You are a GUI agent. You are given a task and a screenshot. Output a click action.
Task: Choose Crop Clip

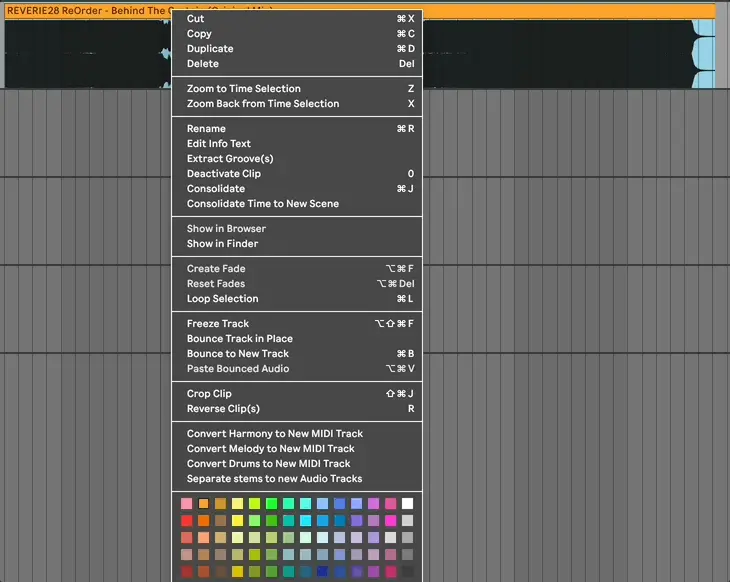[297, 393]
